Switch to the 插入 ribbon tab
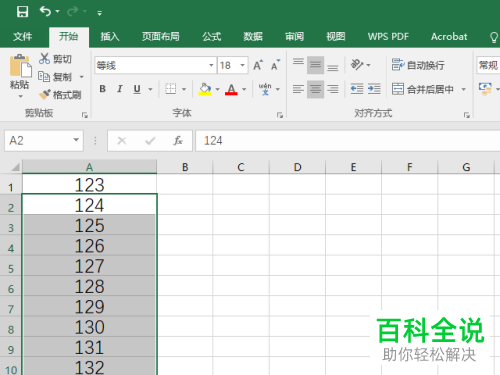The height and width of the screenshot is (375, 500). click(110, 36)
